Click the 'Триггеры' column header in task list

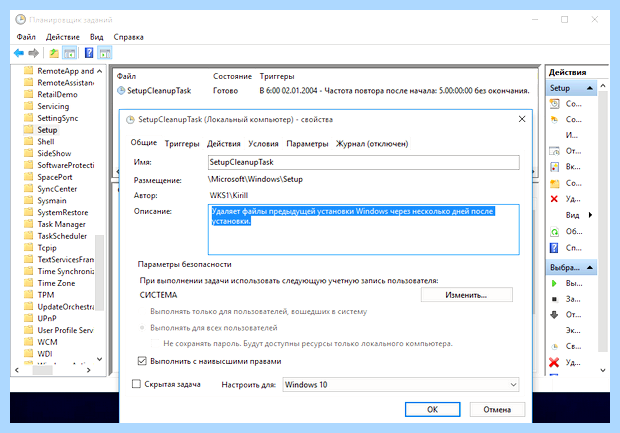[x=277, y=76]
